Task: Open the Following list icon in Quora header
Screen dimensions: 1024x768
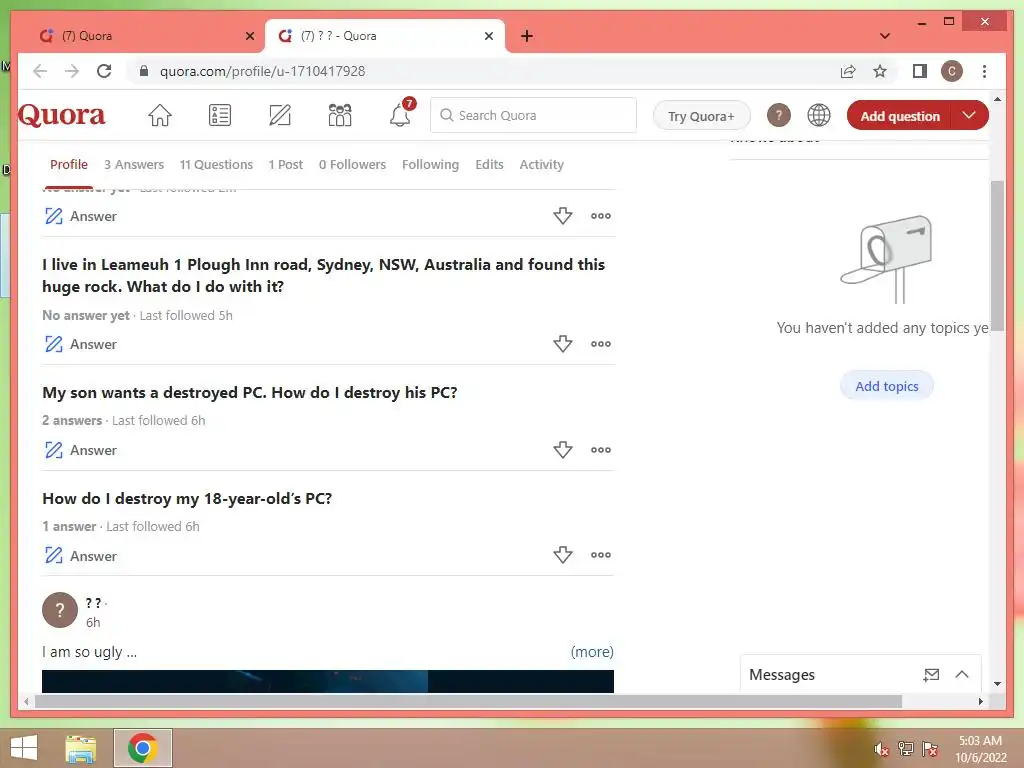Action: tap(219, 116)
